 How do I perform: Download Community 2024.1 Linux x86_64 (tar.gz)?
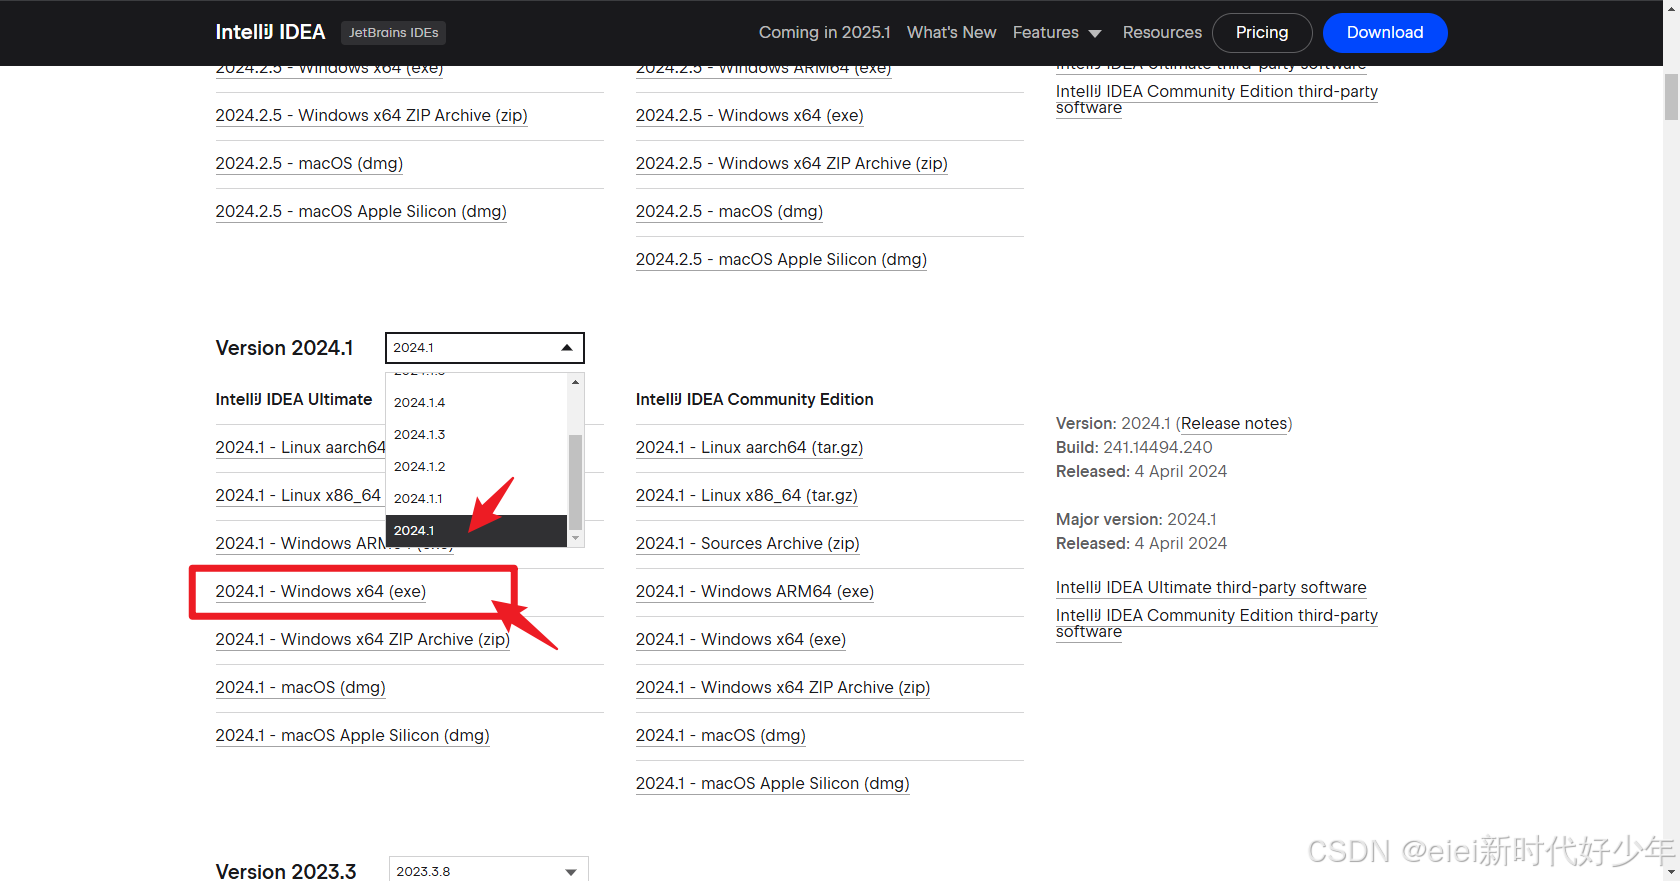pos(746,495)
